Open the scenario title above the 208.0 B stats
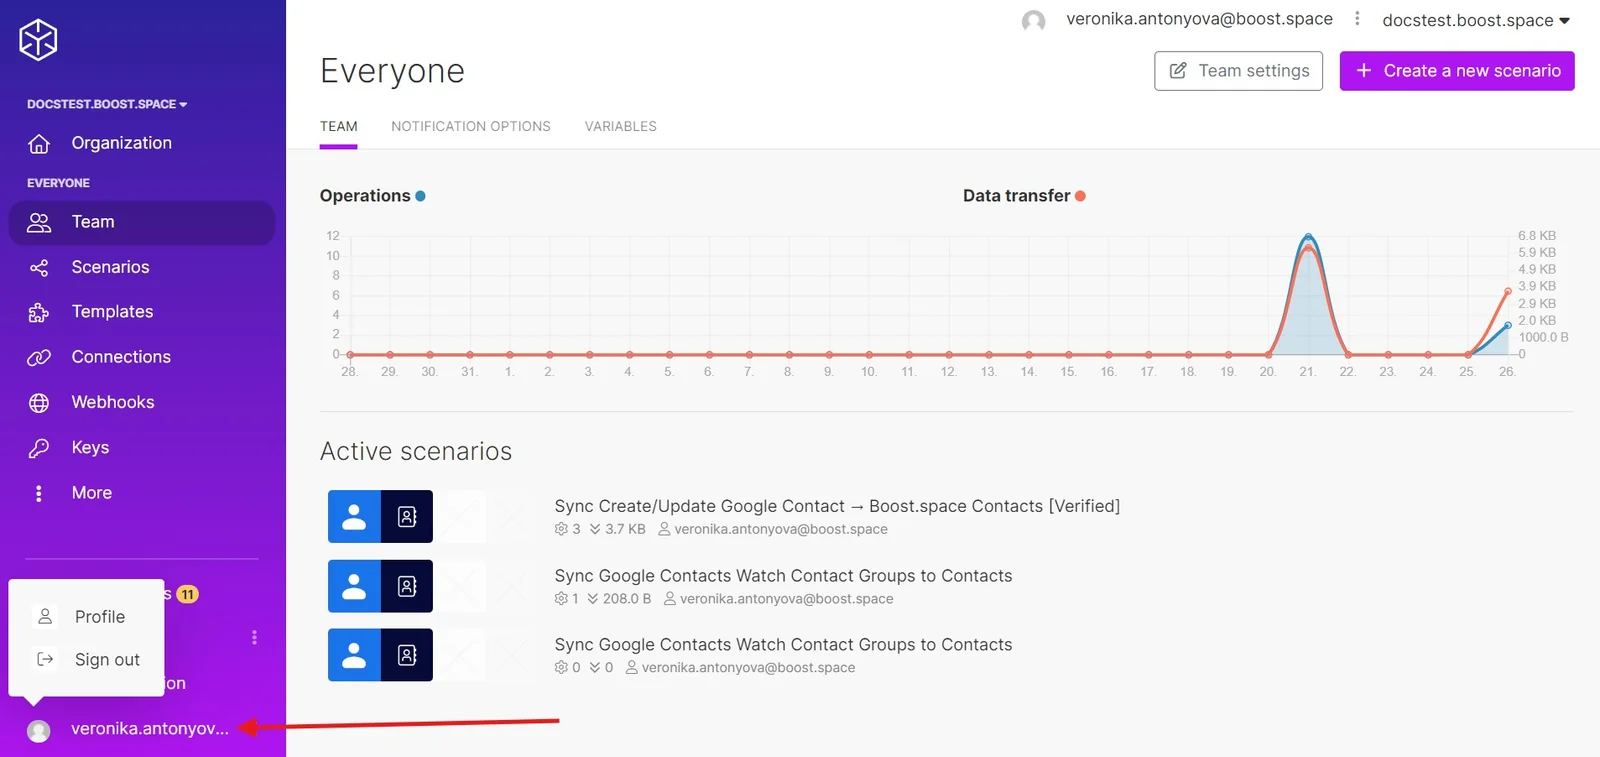This screenshot has width=1600, height=757. point(783,576)
